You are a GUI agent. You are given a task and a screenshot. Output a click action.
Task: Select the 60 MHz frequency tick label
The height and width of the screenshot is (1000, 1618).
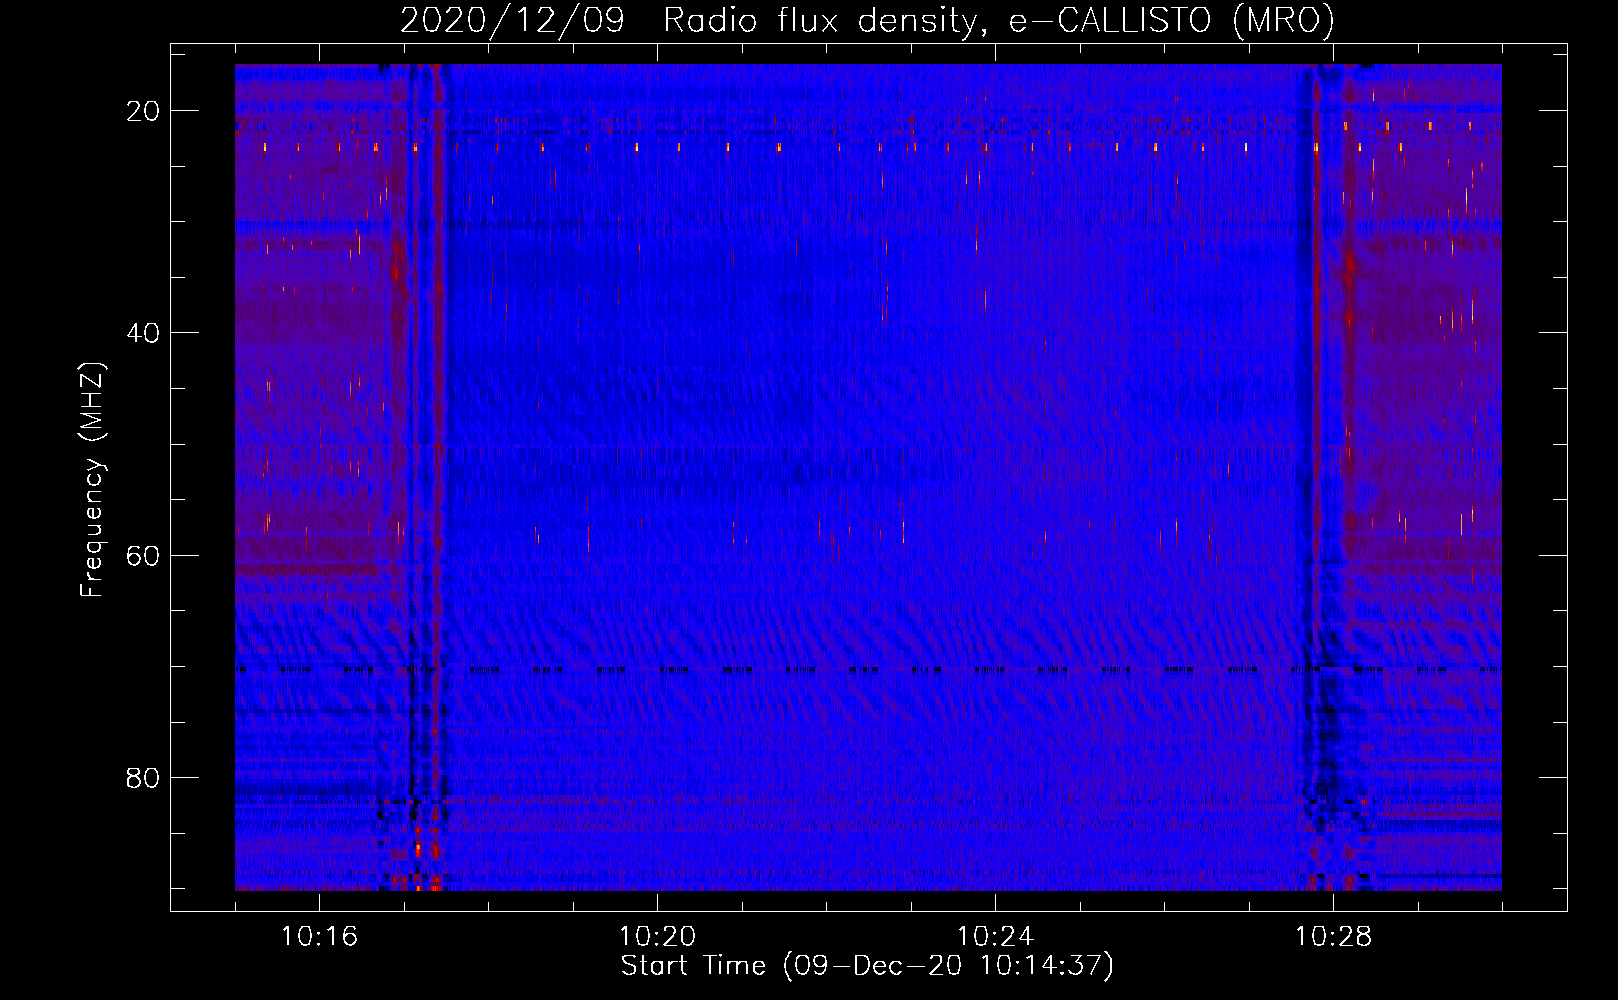tap(143, 555)
